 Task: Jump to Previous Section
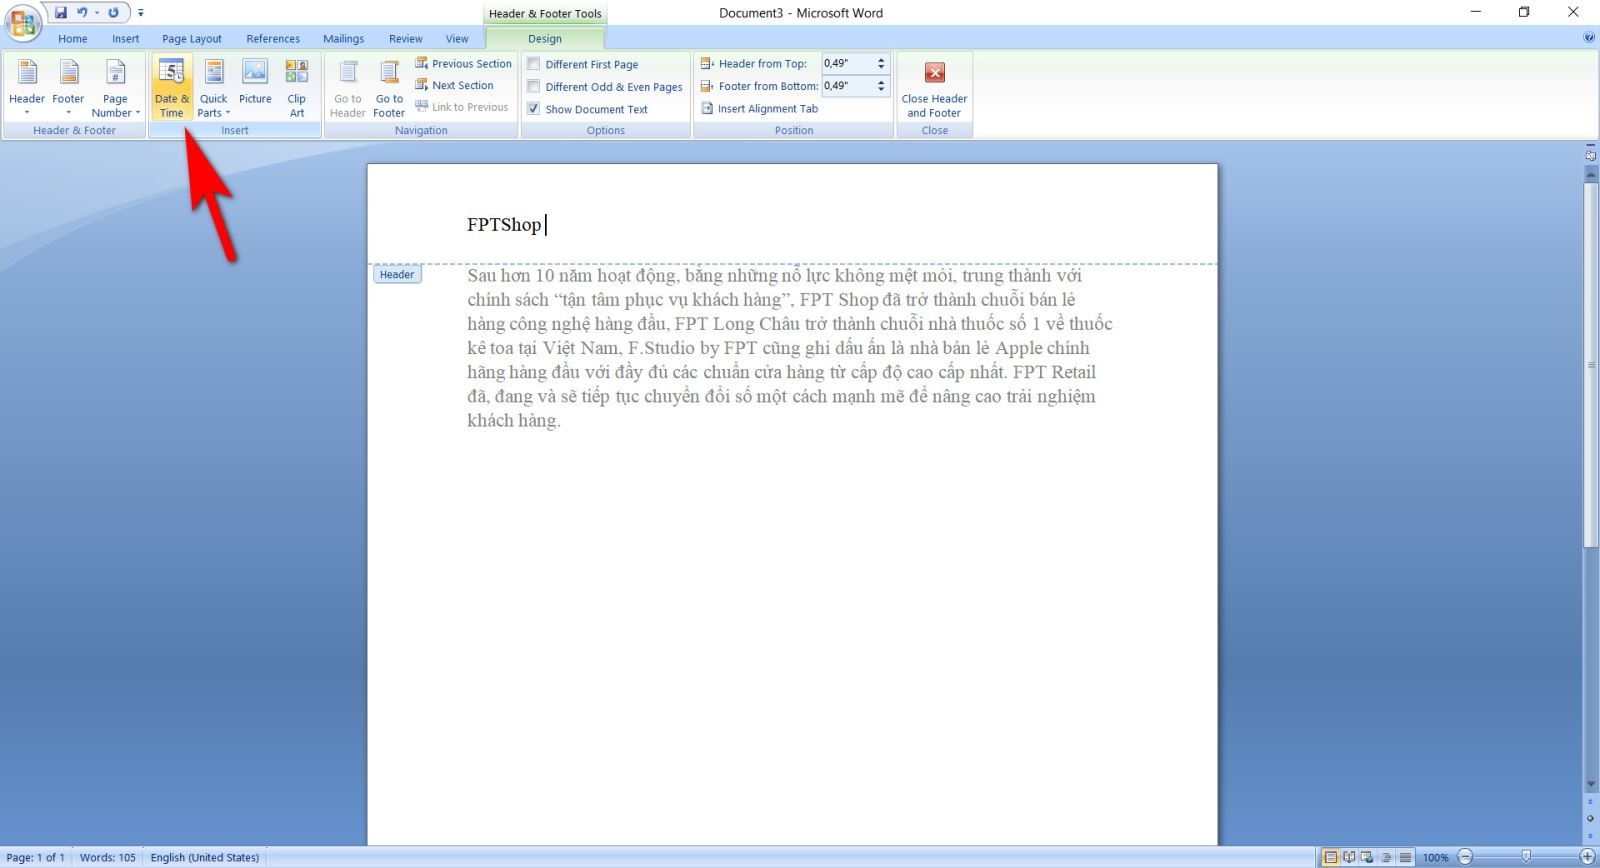coord(463,63)
